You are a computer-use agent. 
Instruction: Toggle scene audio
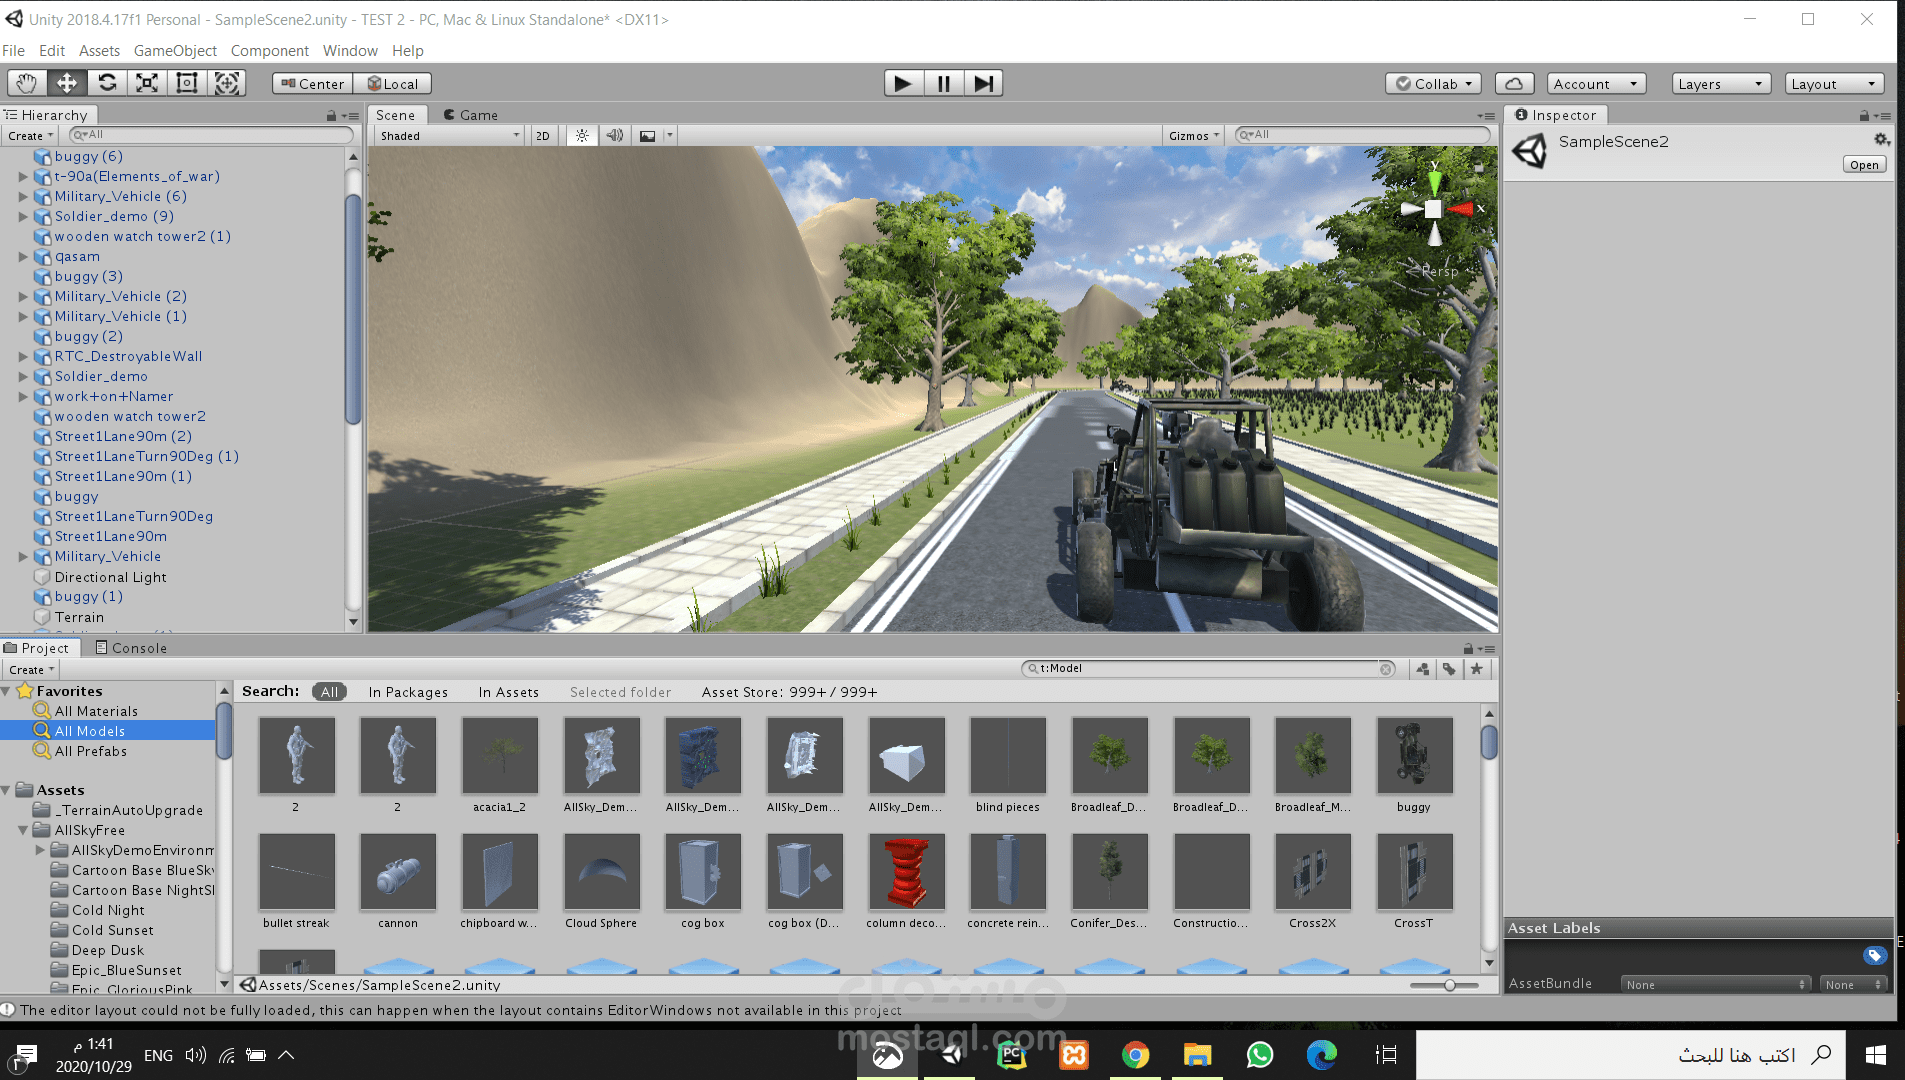(x=615, y=136)
